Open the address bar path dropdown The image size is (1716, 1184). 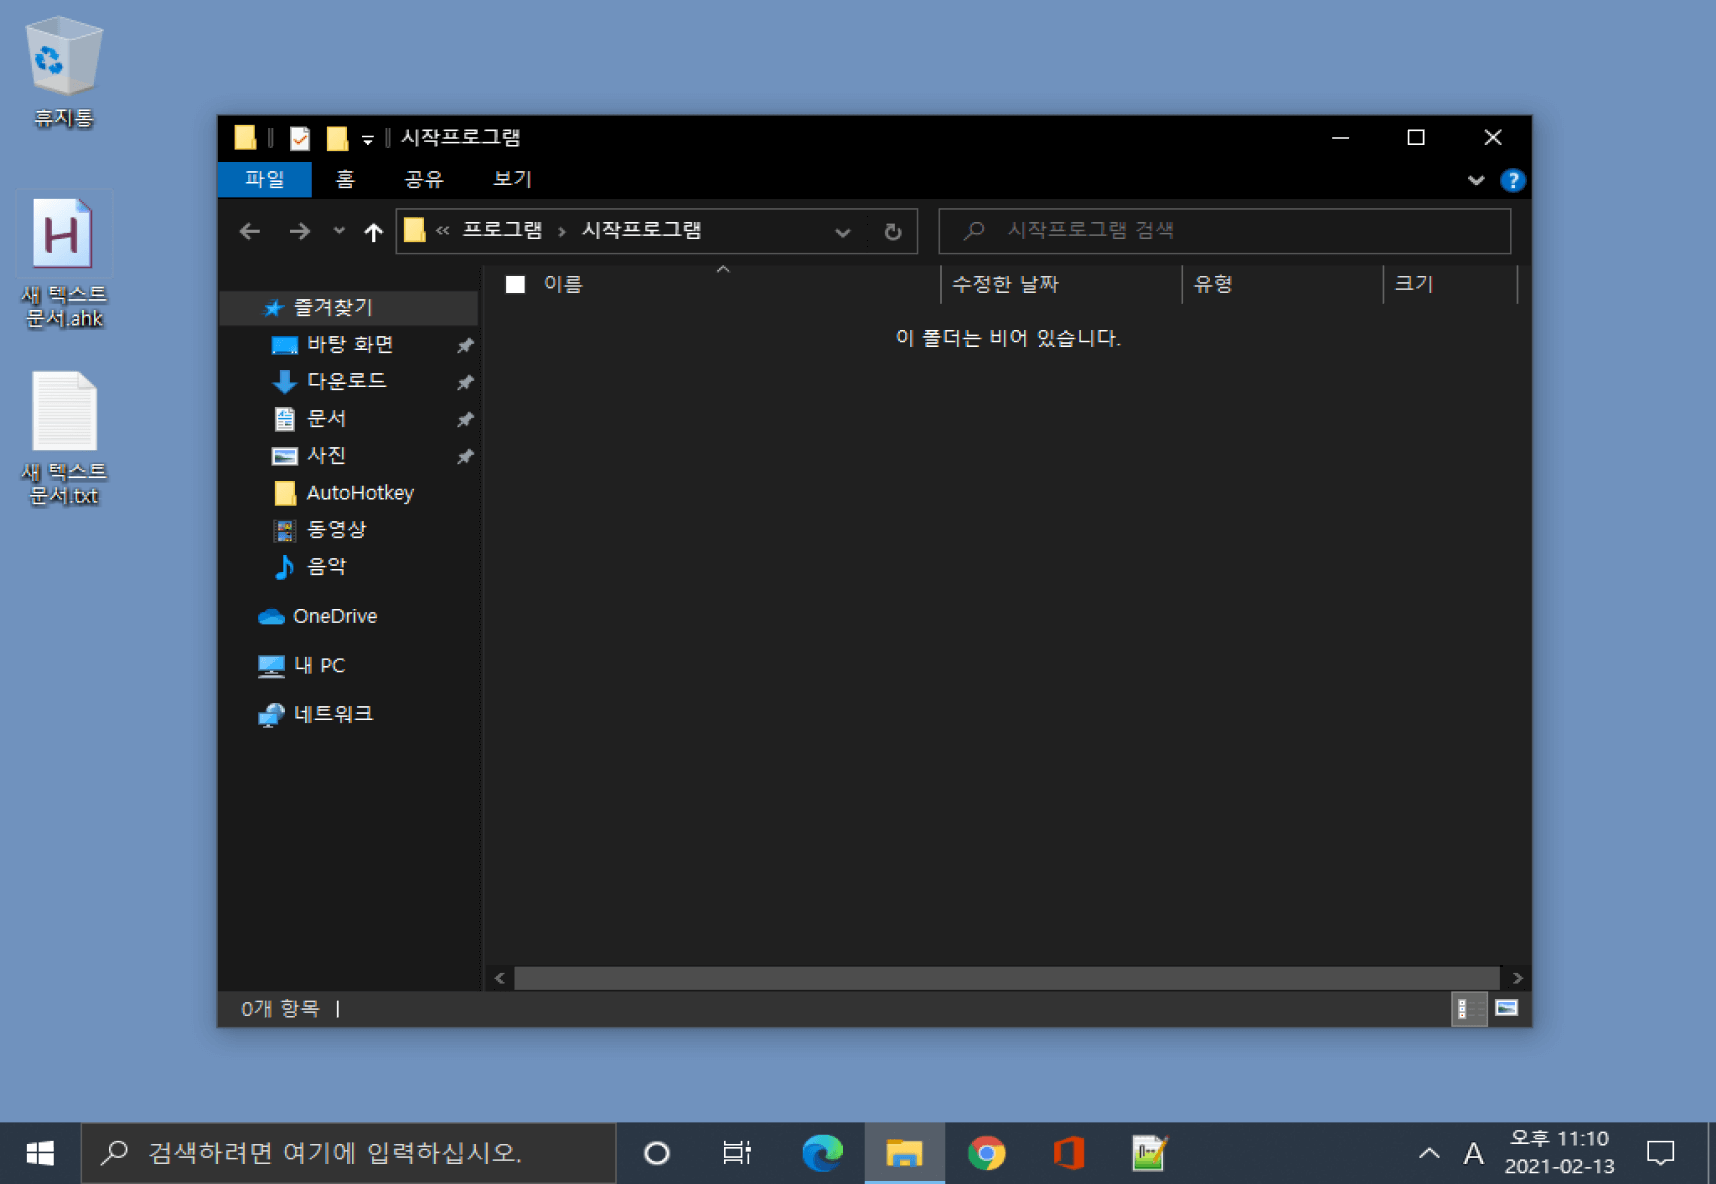843,231
